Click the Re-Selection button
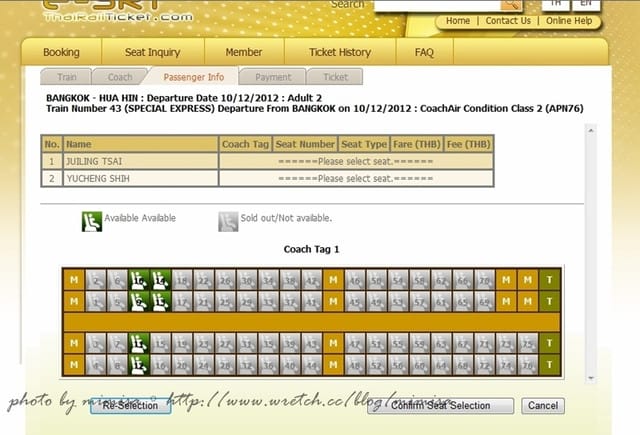 130,406
